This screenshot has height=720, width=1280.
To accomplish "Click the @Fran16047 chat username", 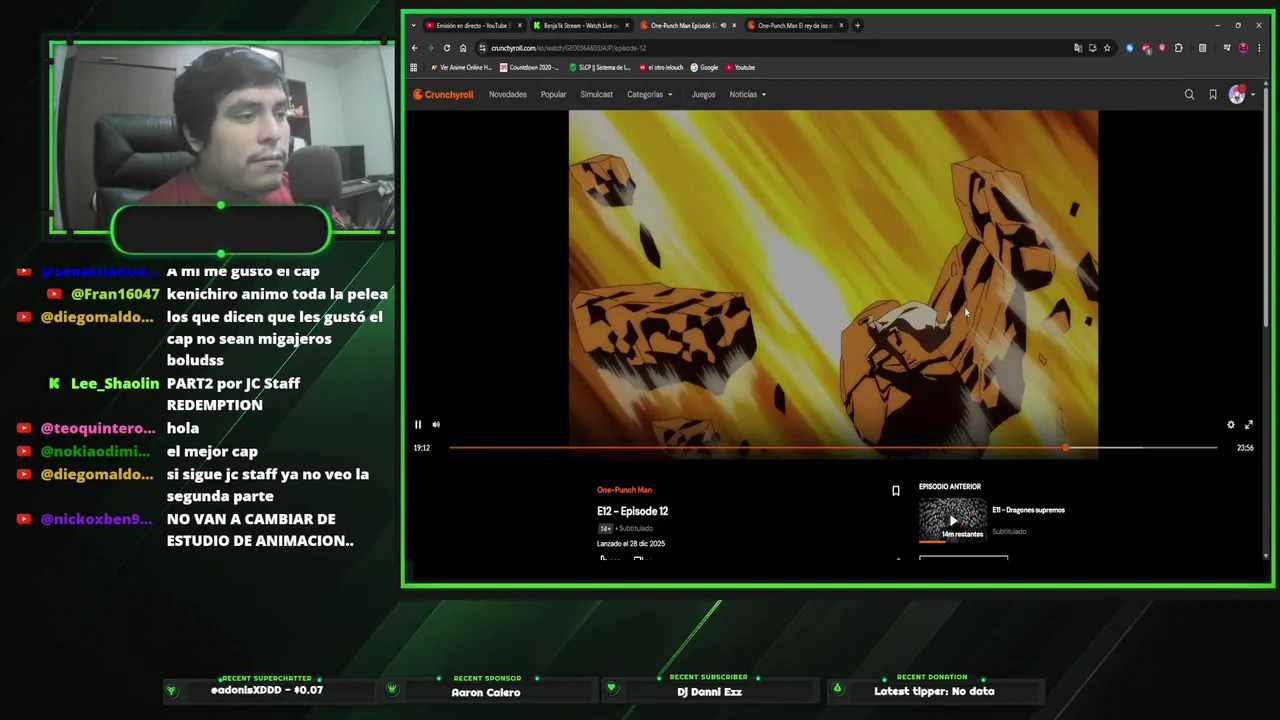I will [115, 295].
